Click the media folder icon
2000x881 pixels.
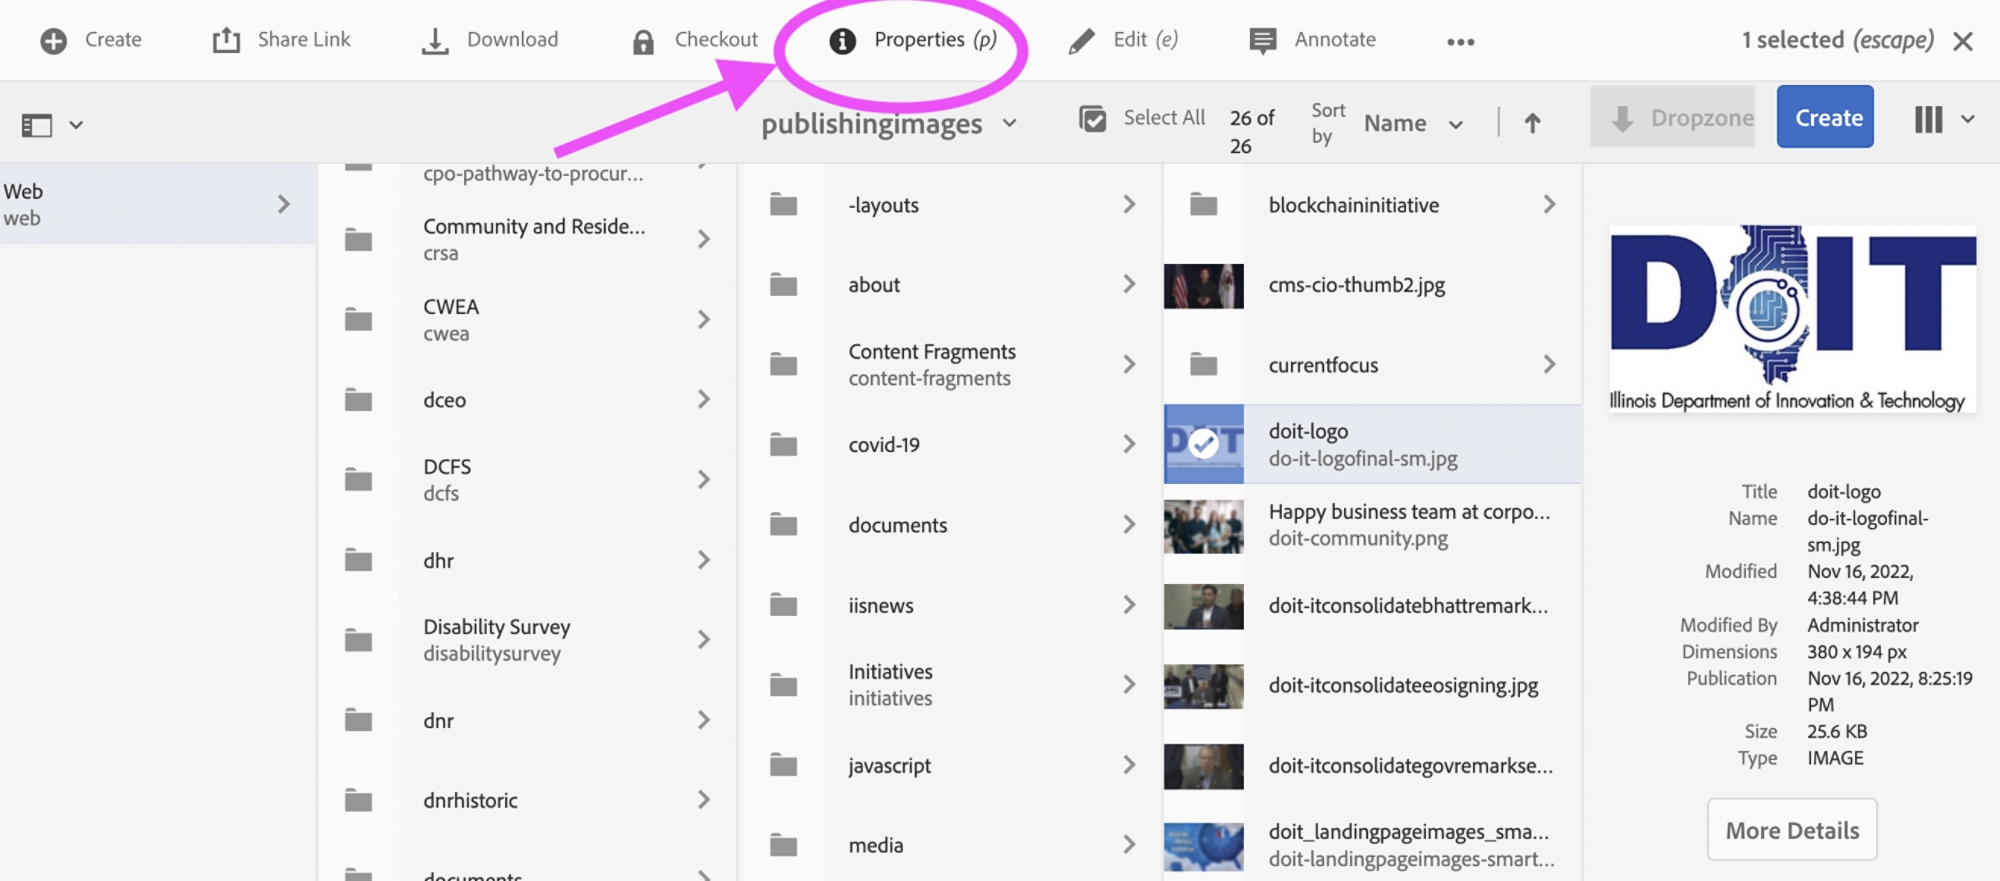coord(784,845)
